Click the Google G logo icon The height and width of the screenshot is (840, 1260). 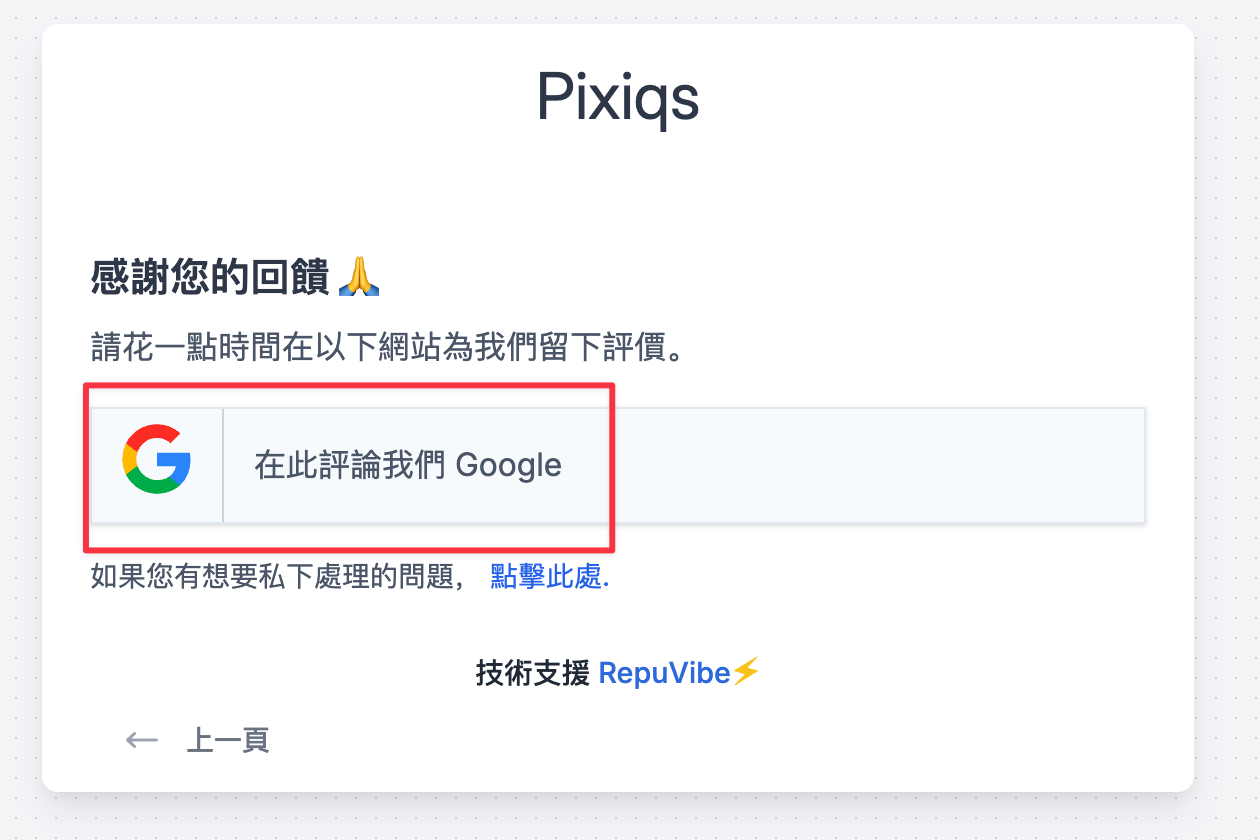157,459
